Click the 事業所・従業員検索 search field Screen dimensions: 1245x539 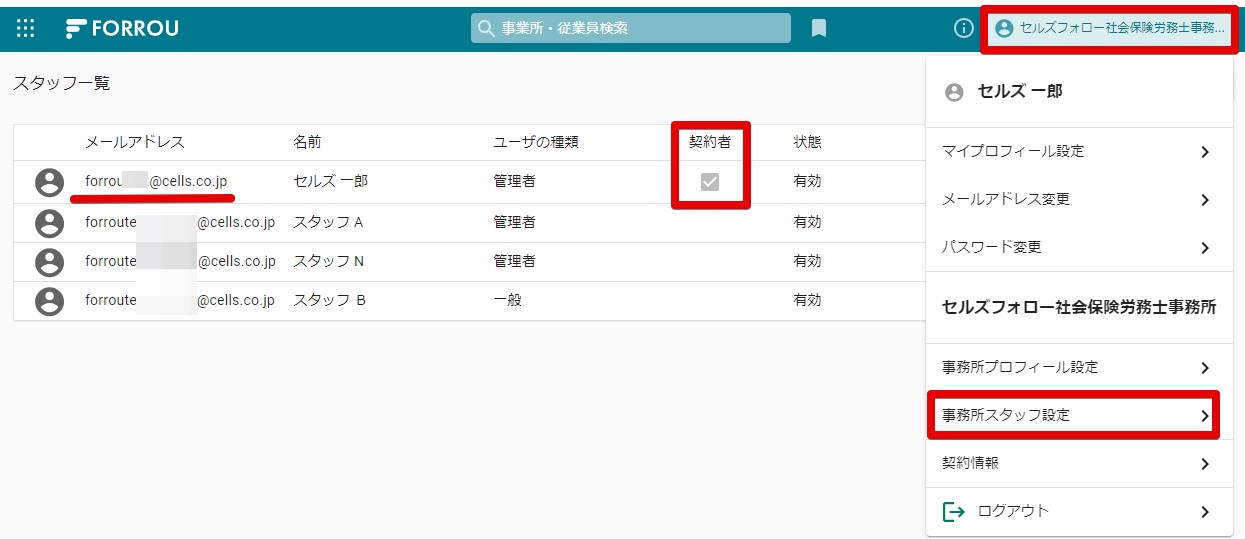tap(631, 28)
